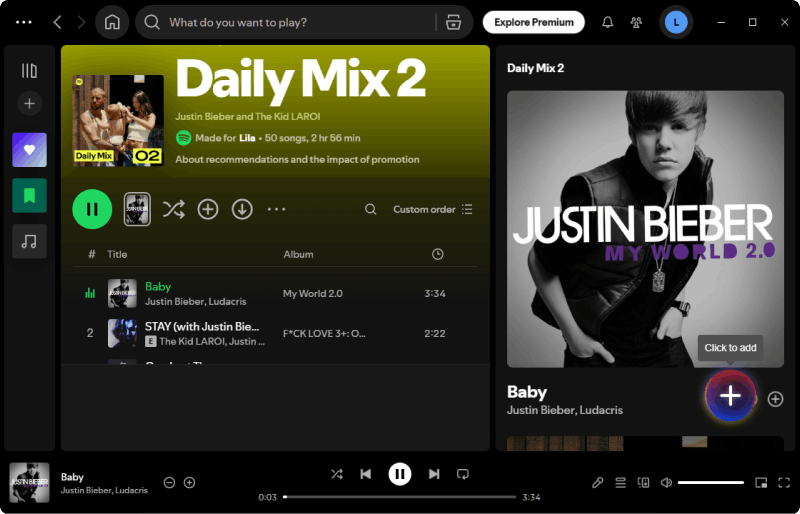Add Baby to Liked Songs in right panel
Screen dimensions: 800x514
(x=775, y=399)
